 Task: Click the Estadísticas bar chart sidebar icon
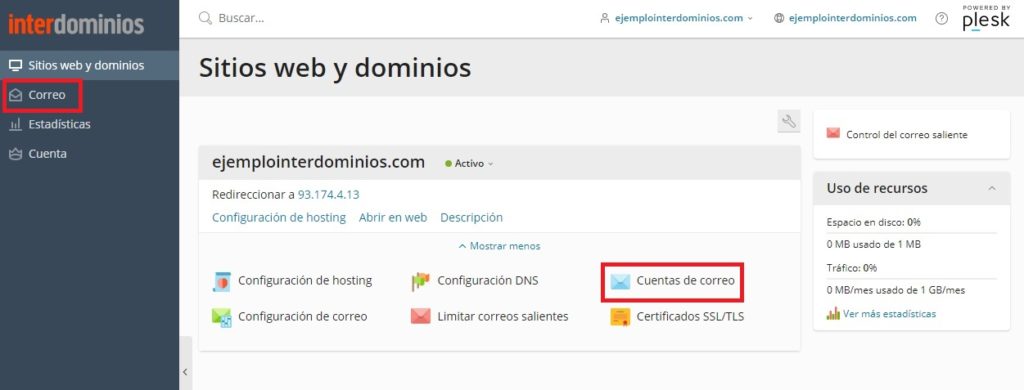(x=15, y=125)
